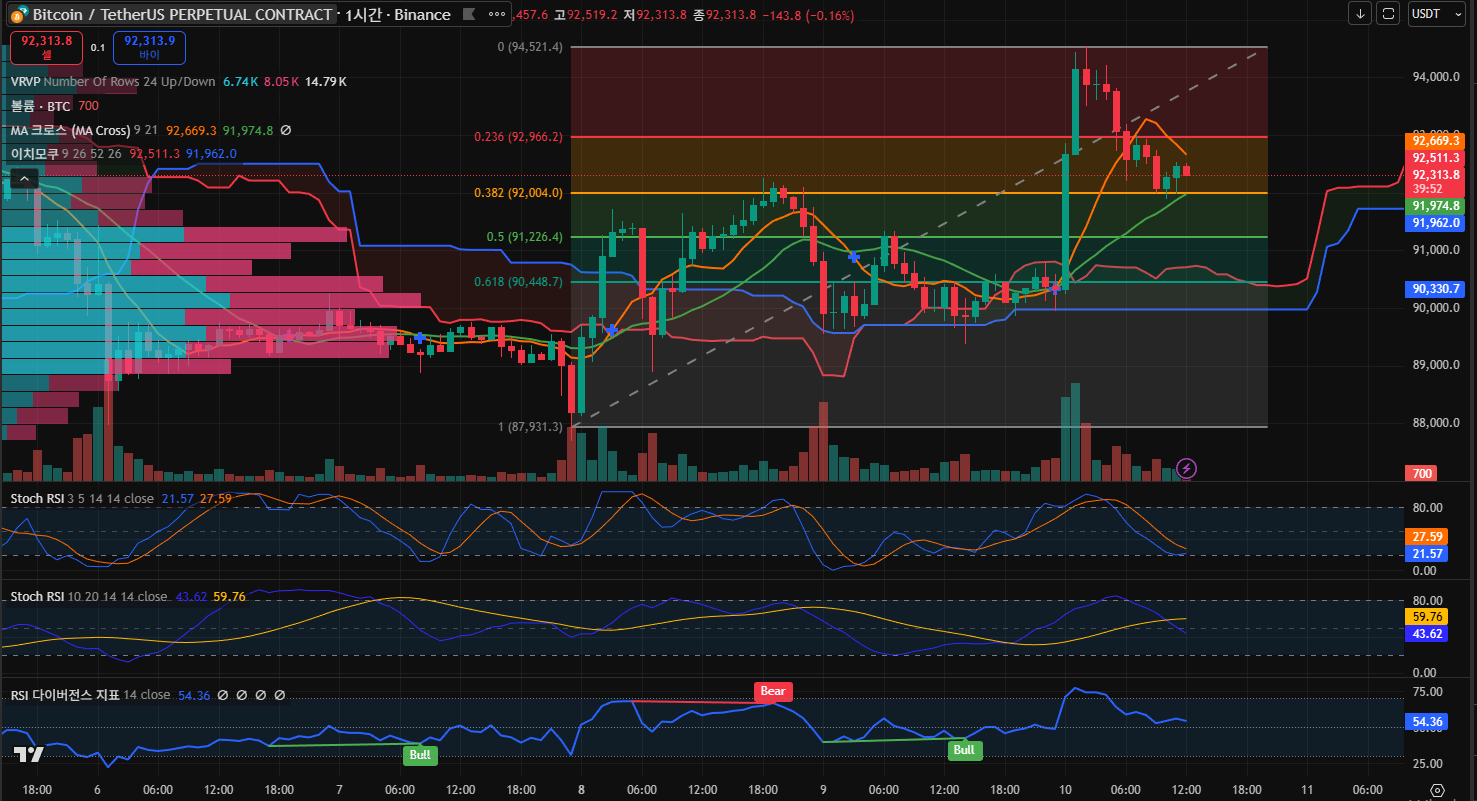Click the fullscreen frame icon
1477x801 pixels.
coord(1388,13)
